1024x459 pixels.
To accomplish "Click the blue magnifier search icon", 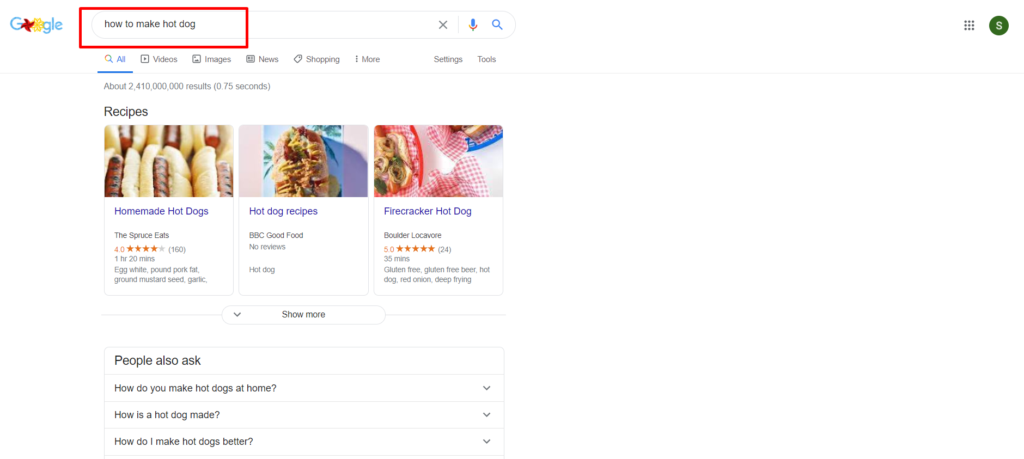I will pyautogui.click(x=497, y=25).
